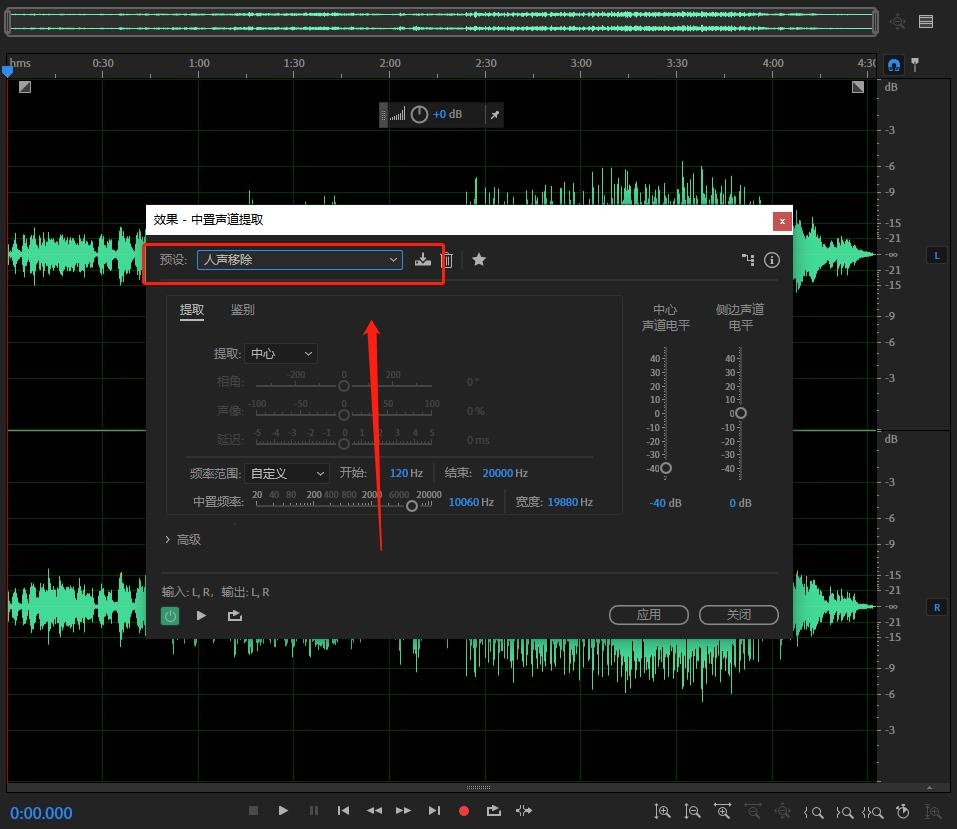Click the HUD volume knob
Viewport: 957px width, 829px height.
point(419,114)
